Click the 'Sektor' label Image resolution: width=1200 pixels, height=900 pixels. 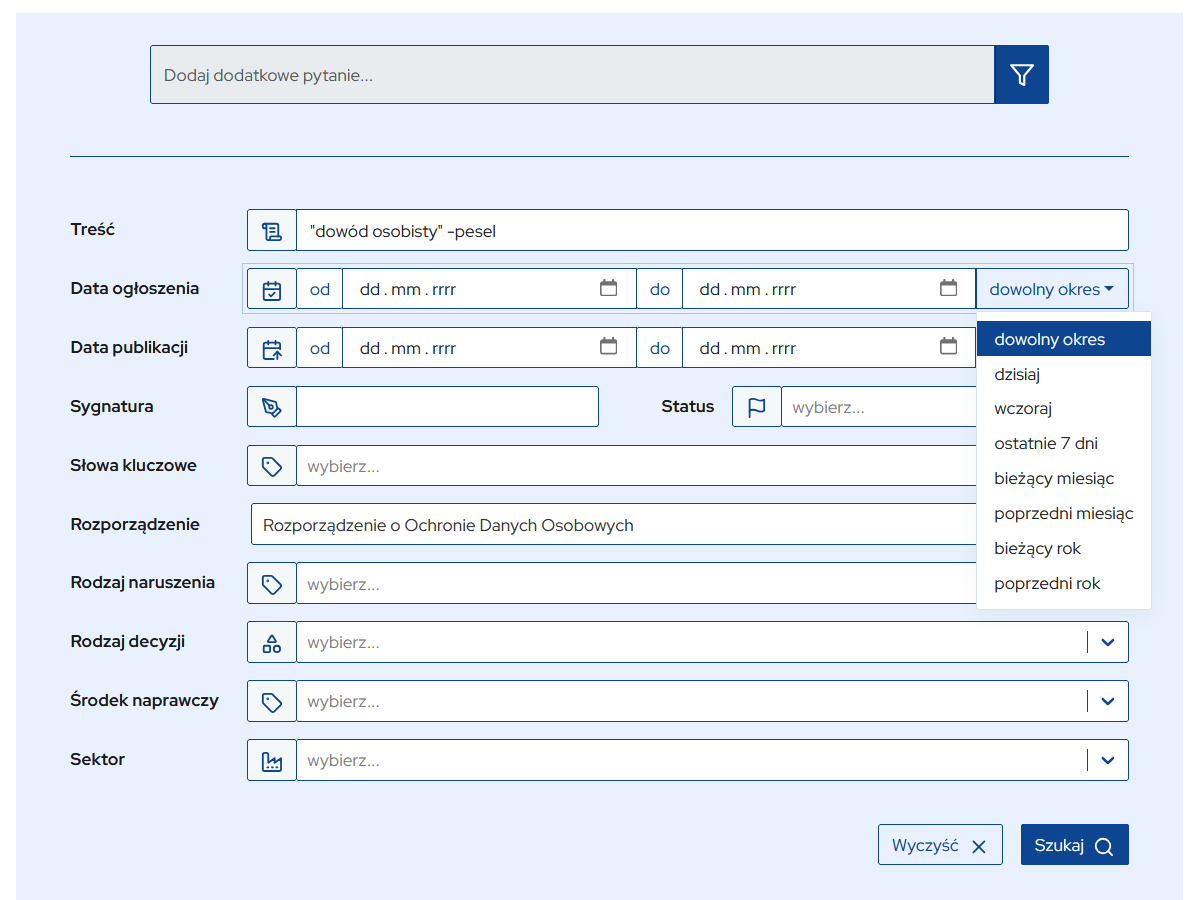click(x=98, y=760)
